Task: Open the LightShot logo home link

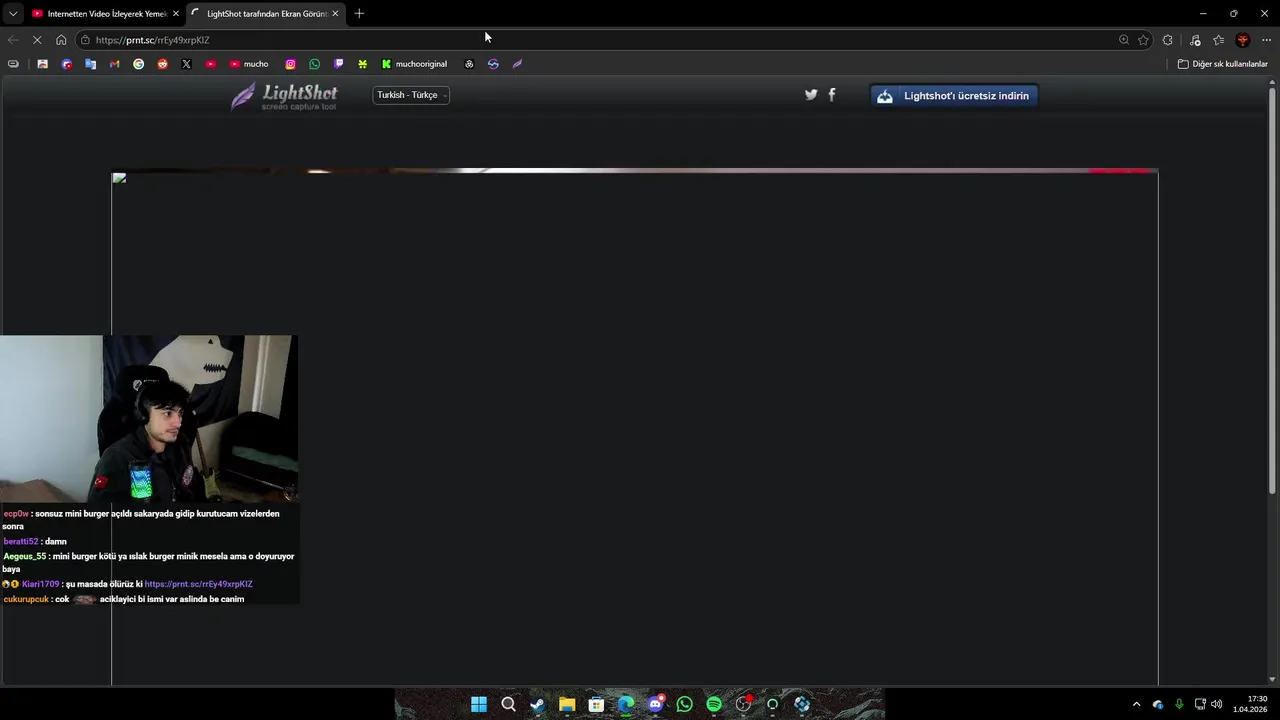Action: (285, 95)
